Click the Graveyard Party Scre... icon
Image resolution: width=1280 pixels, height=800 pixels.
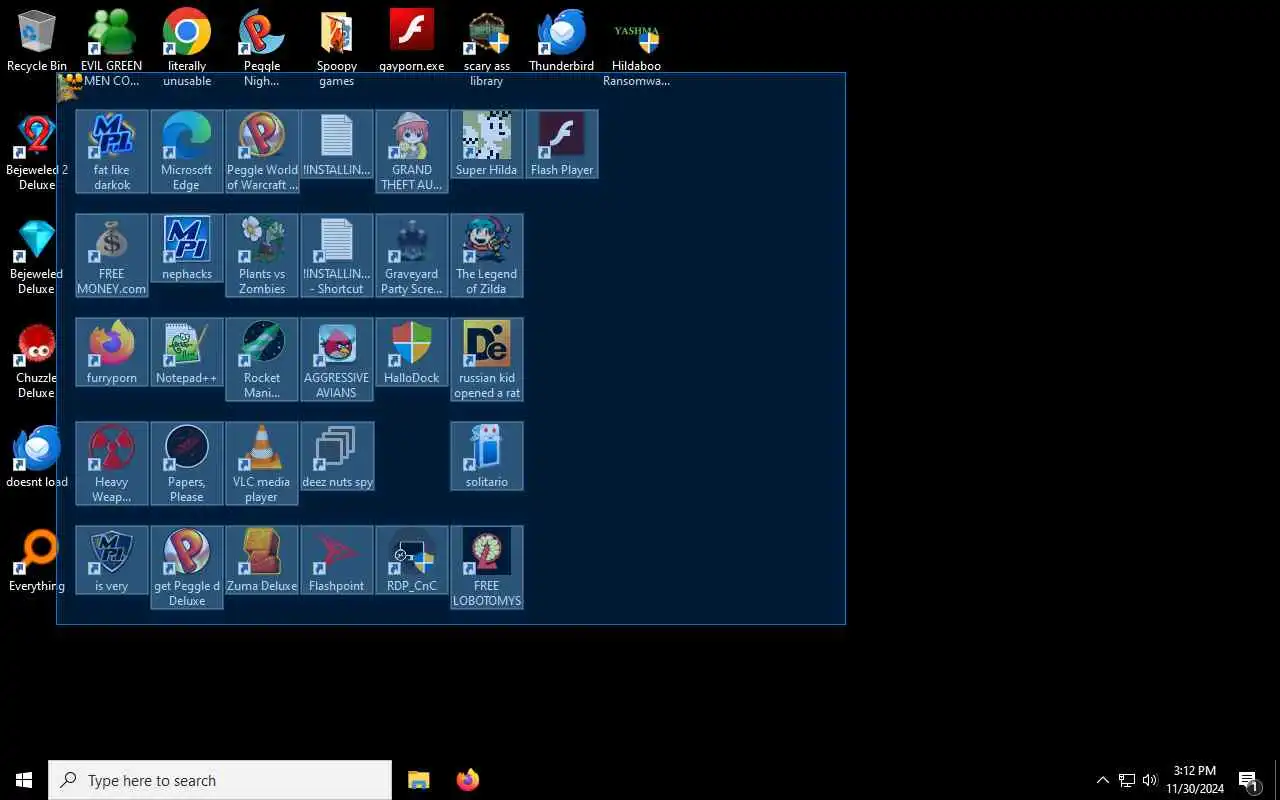pos(412,255)
